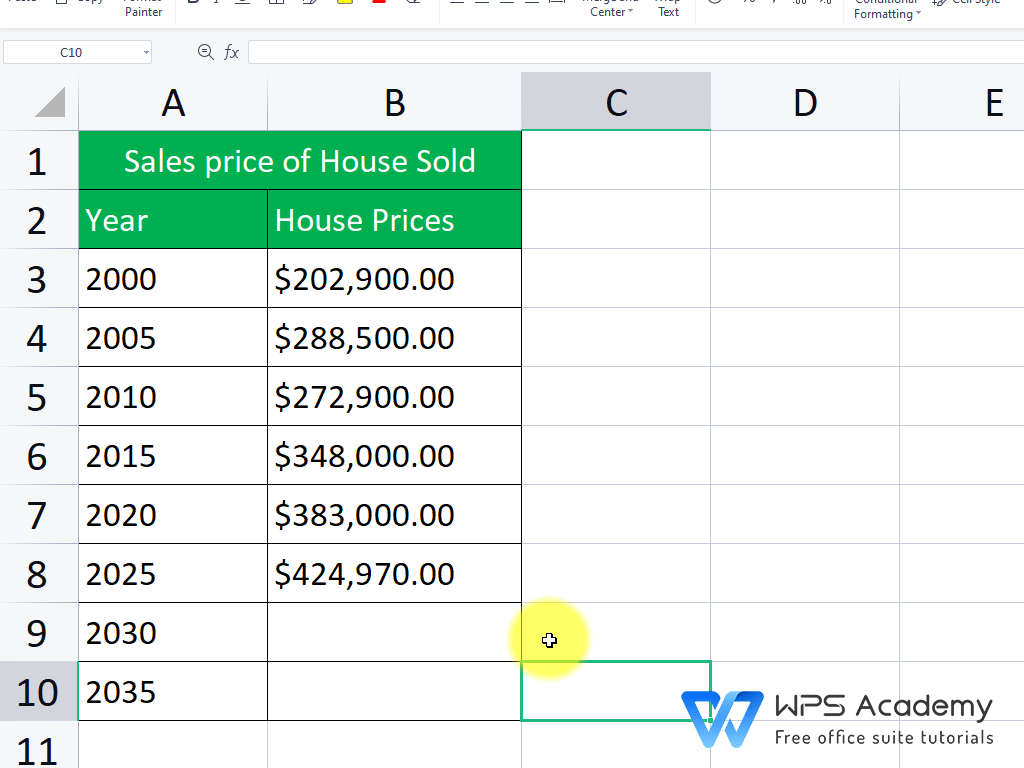Click the zoom magnifier beside the formula bar
Viewport: 1024px width, 768px height.
[x=205, y=52]
